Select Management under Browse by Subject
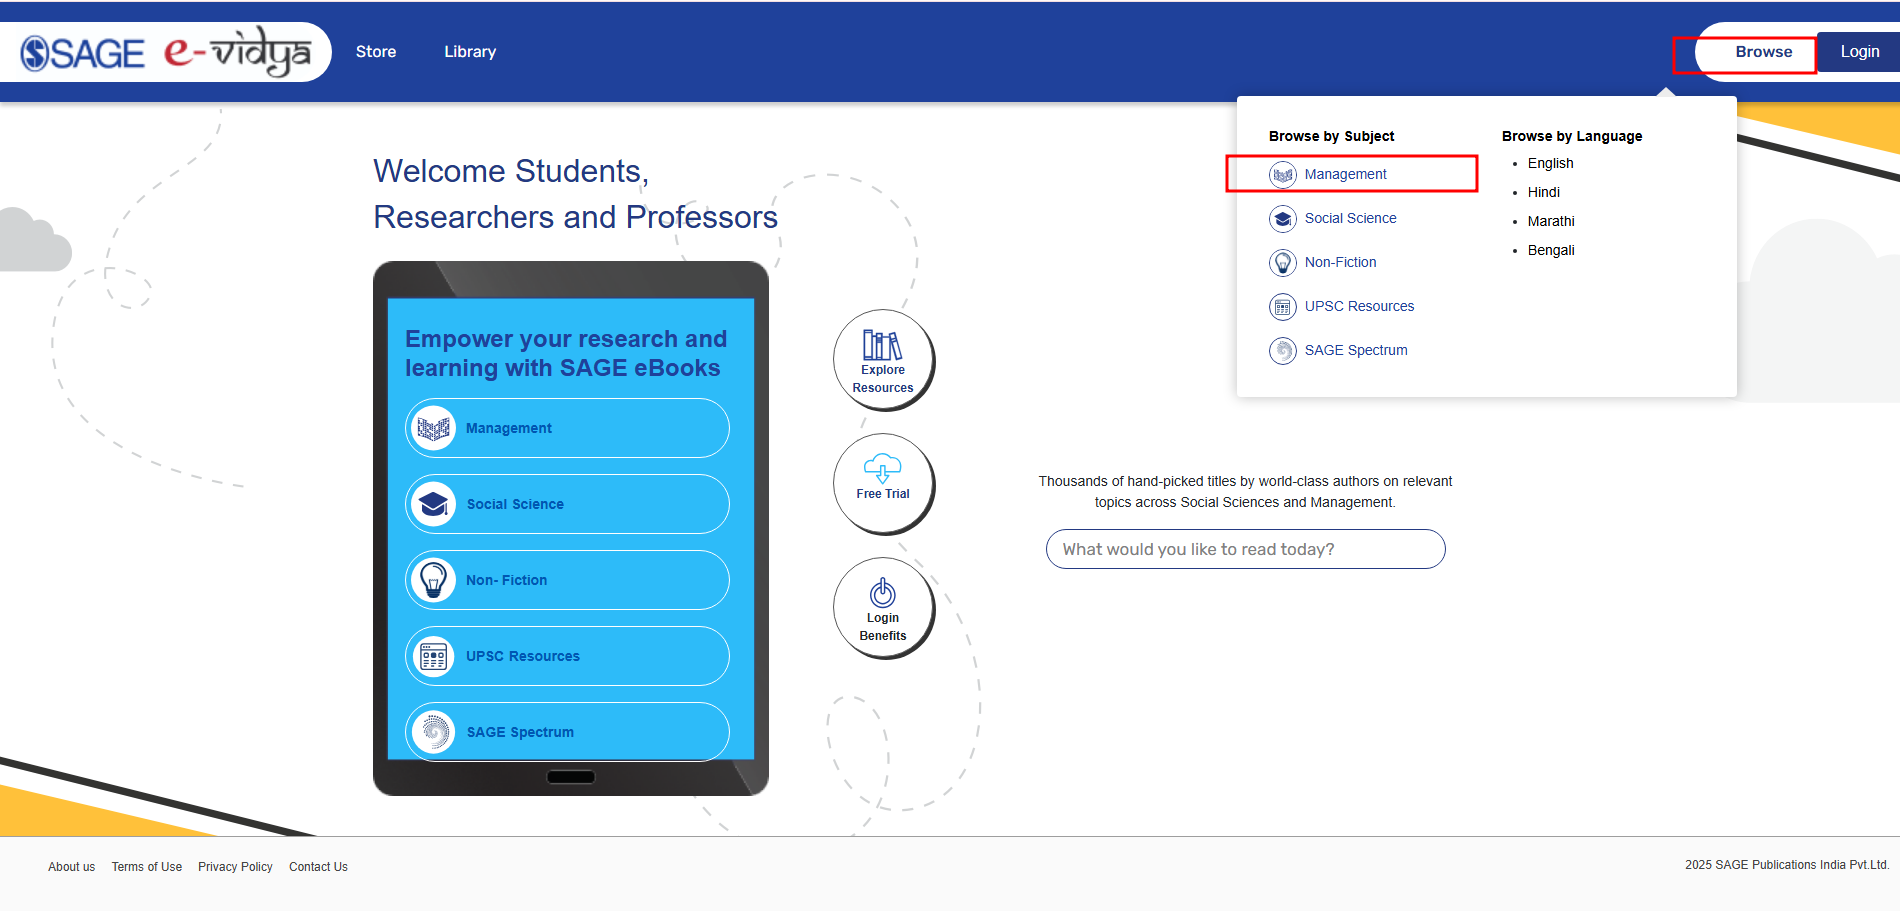Image resolution: width=1900 pixels, height=915 pixels. [1345, 174]
